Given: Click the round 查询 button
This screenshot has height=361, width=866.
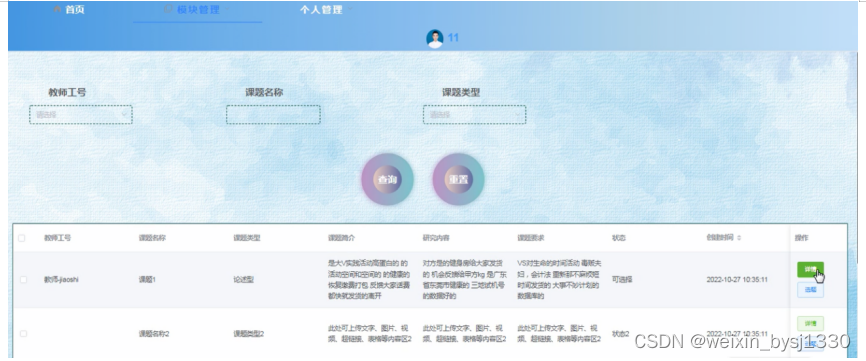Looking at the screenshot, I should coord(387,179).
